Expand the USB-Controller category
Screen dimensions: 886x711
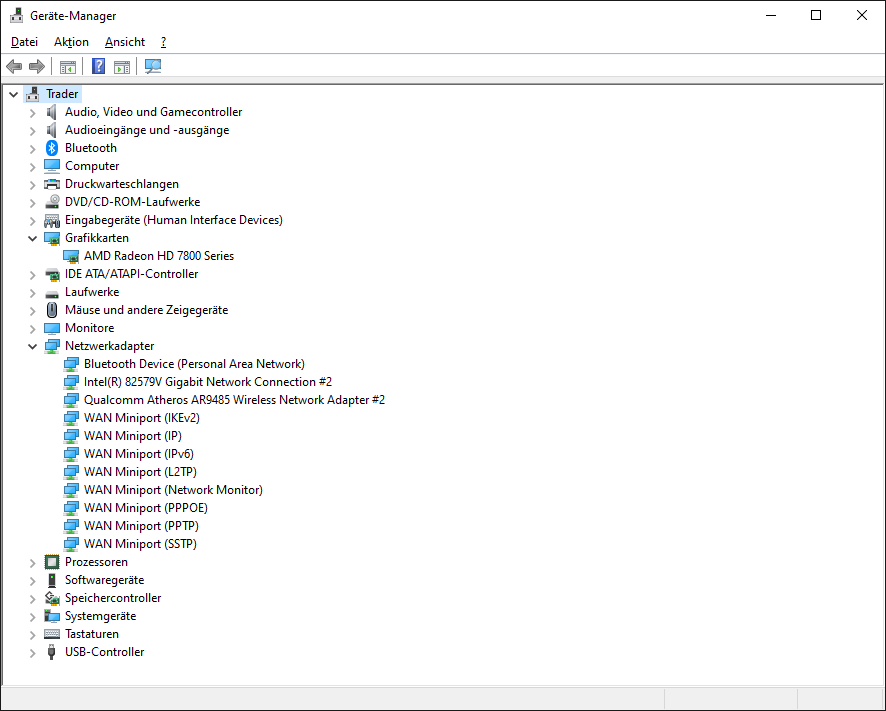click(33, 653)
